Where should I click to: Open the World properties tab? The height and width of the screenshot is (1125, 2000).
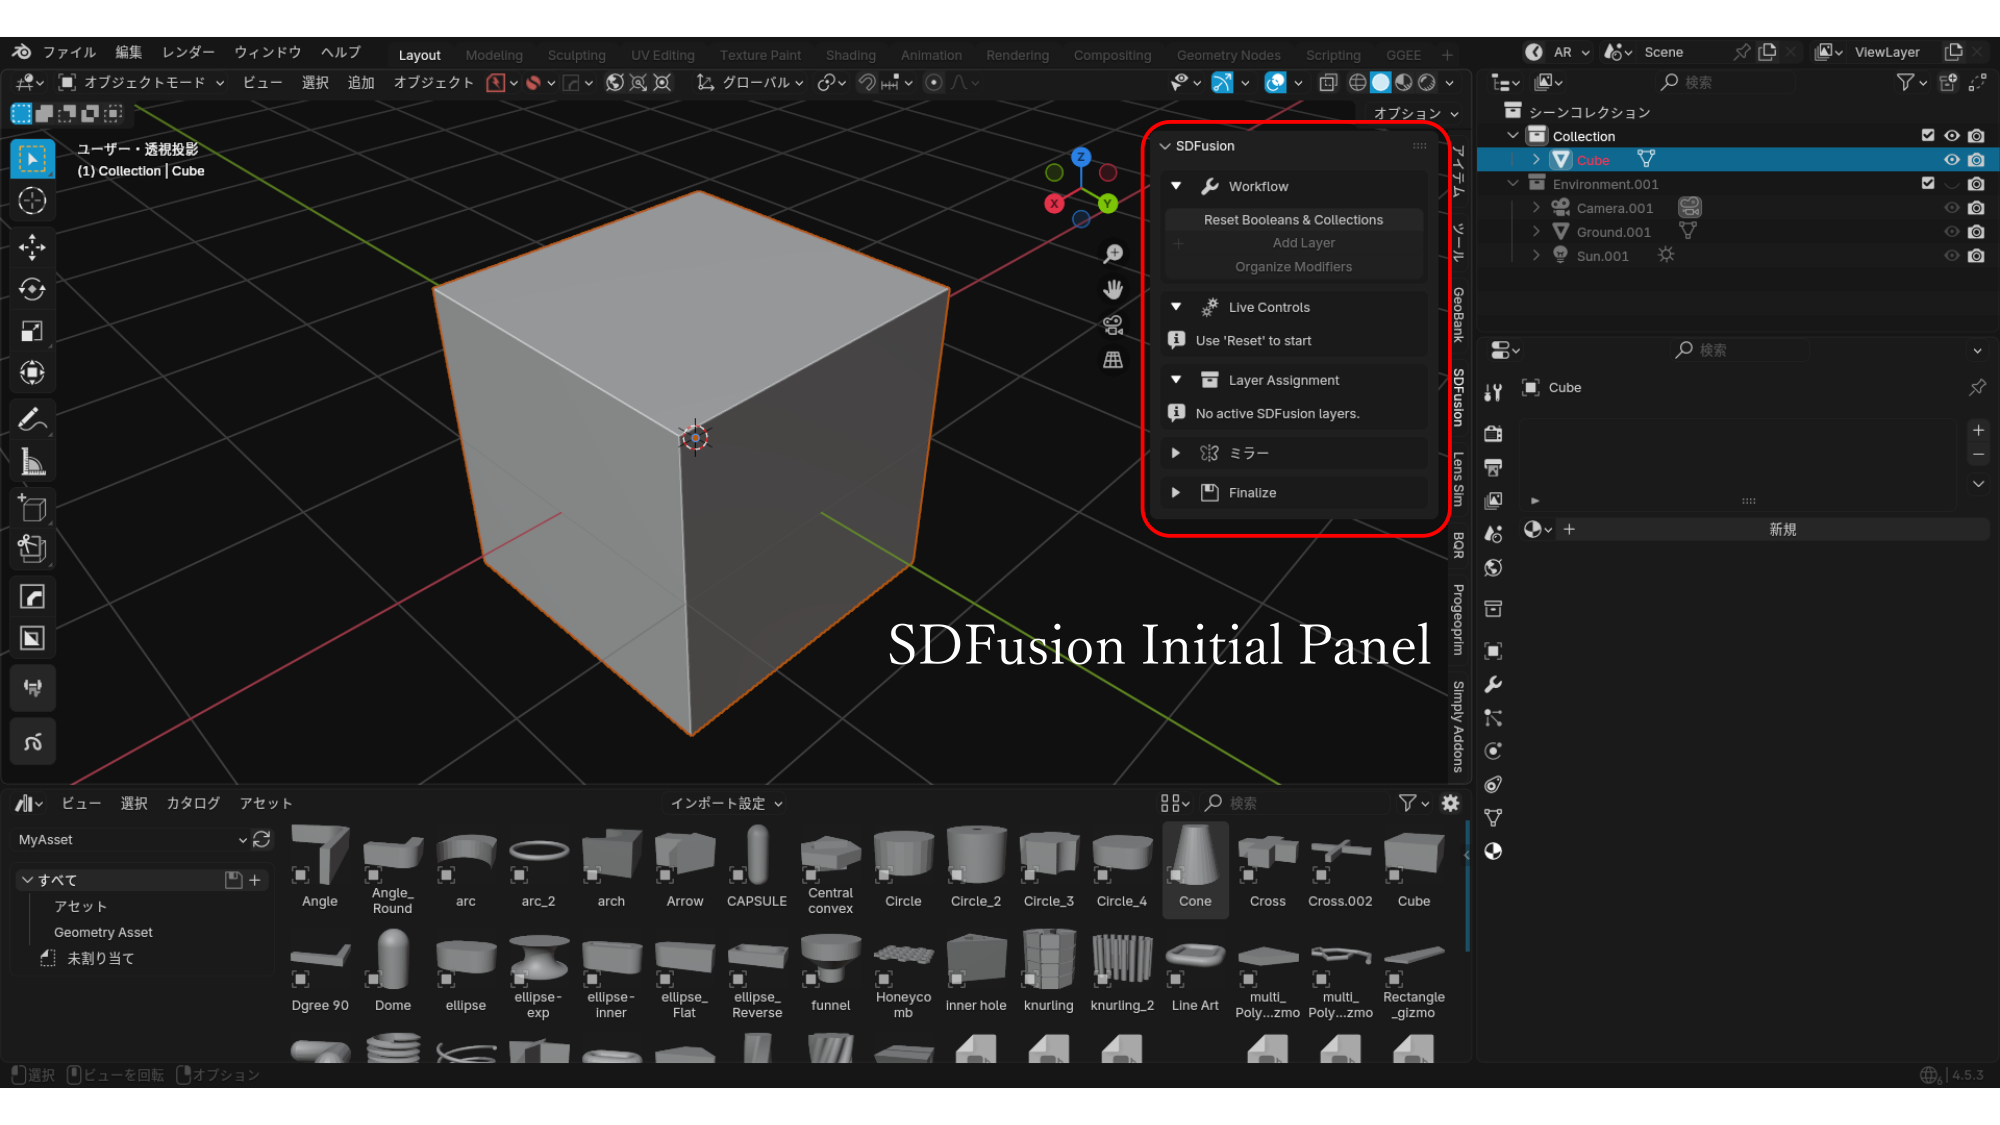pos(1493,568)
